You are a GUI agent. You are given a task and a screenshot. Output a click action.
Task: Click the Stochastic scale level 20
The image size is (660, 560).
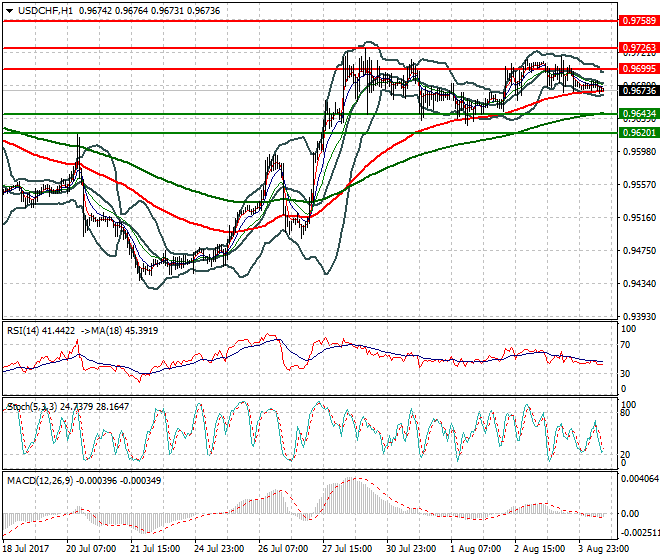[625, 455]
